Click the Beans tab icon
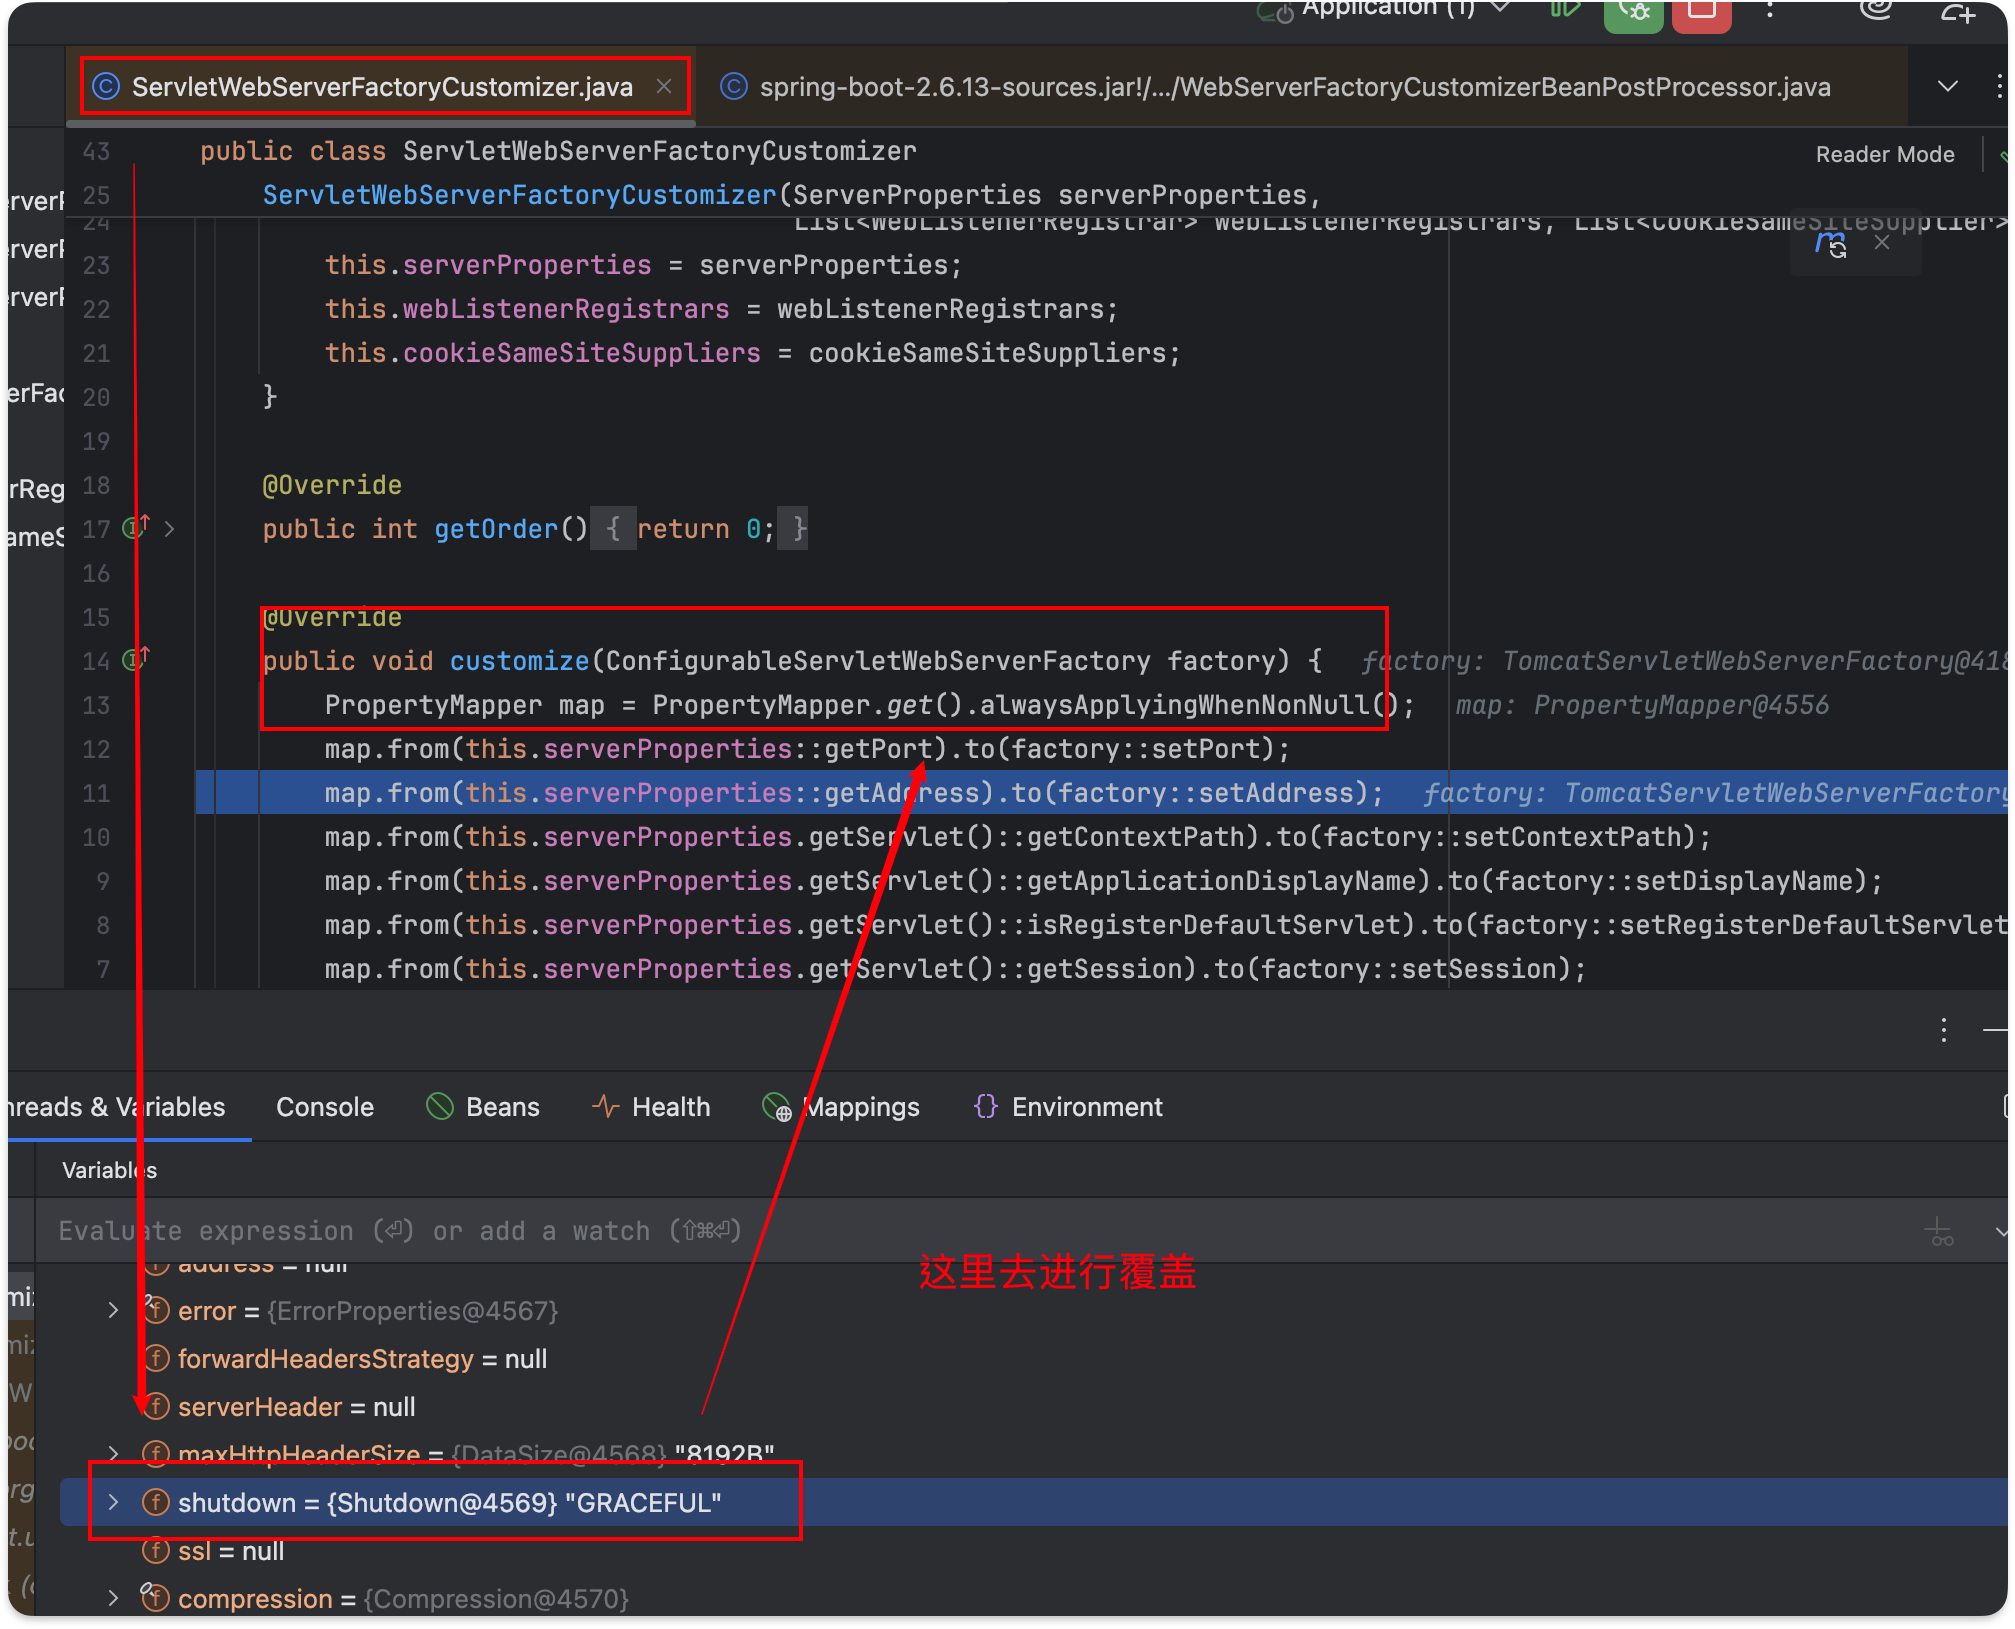The width and height of the screenshot is (2015, 1629). coord(440,1106)
